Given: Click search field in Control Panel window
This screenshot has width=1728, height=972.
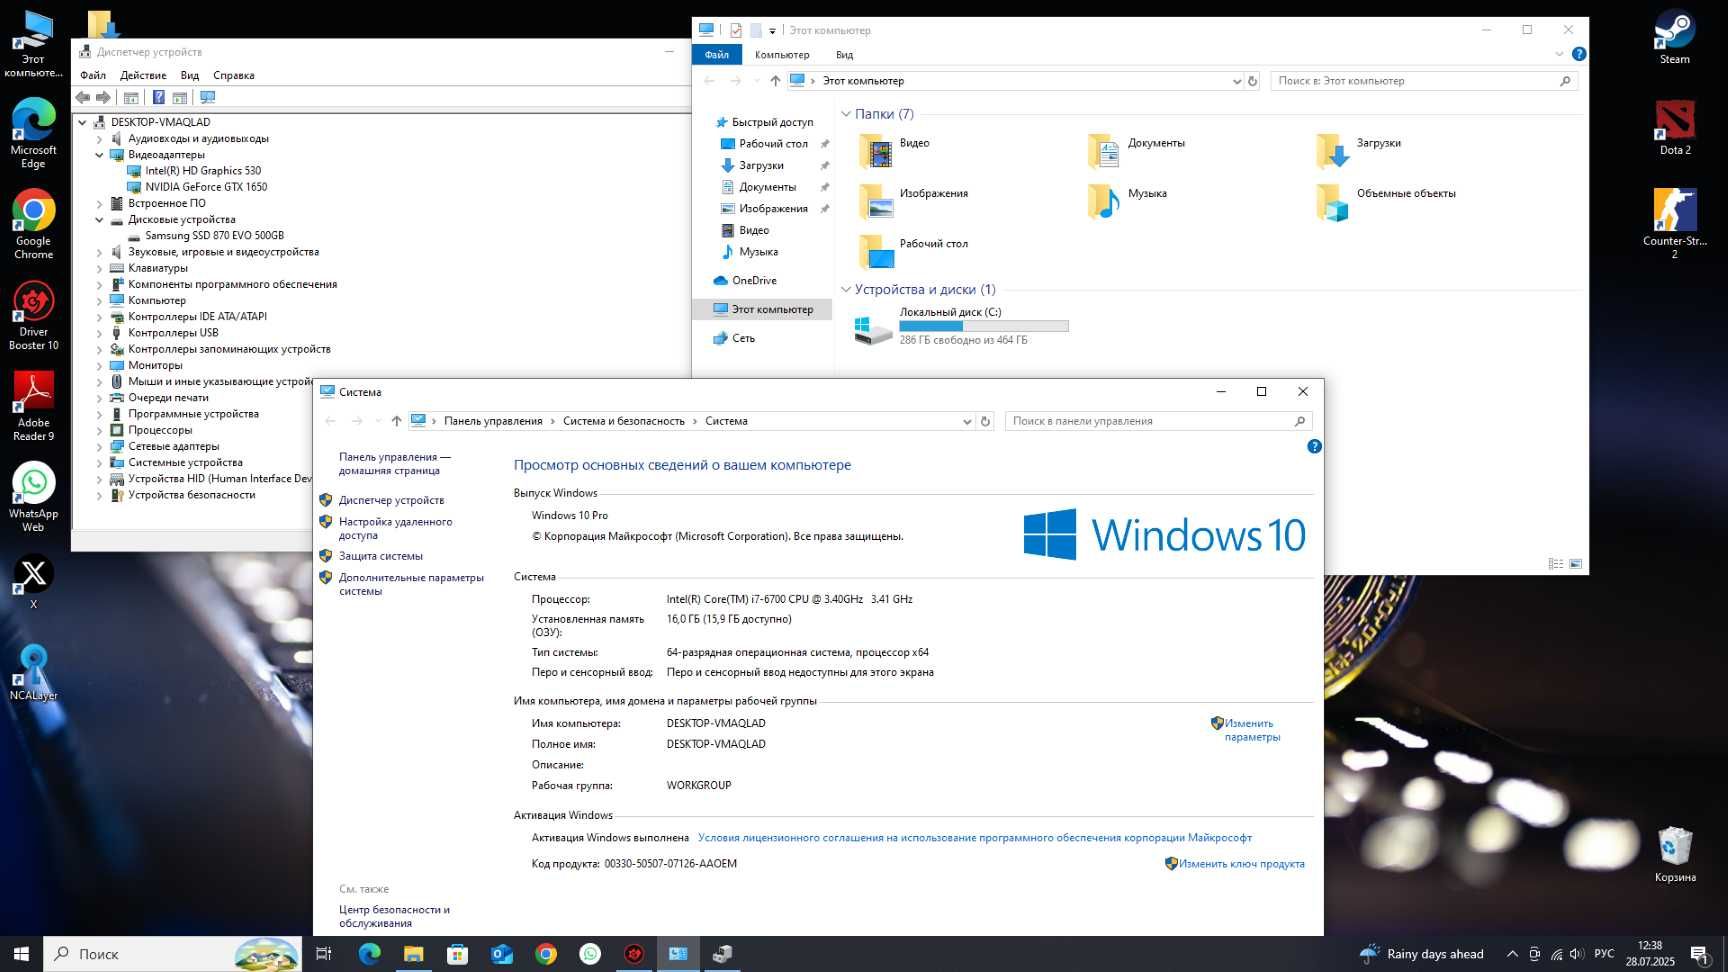Looking at the screenshot, I should pyautogui.click(x=1158, y=421).
